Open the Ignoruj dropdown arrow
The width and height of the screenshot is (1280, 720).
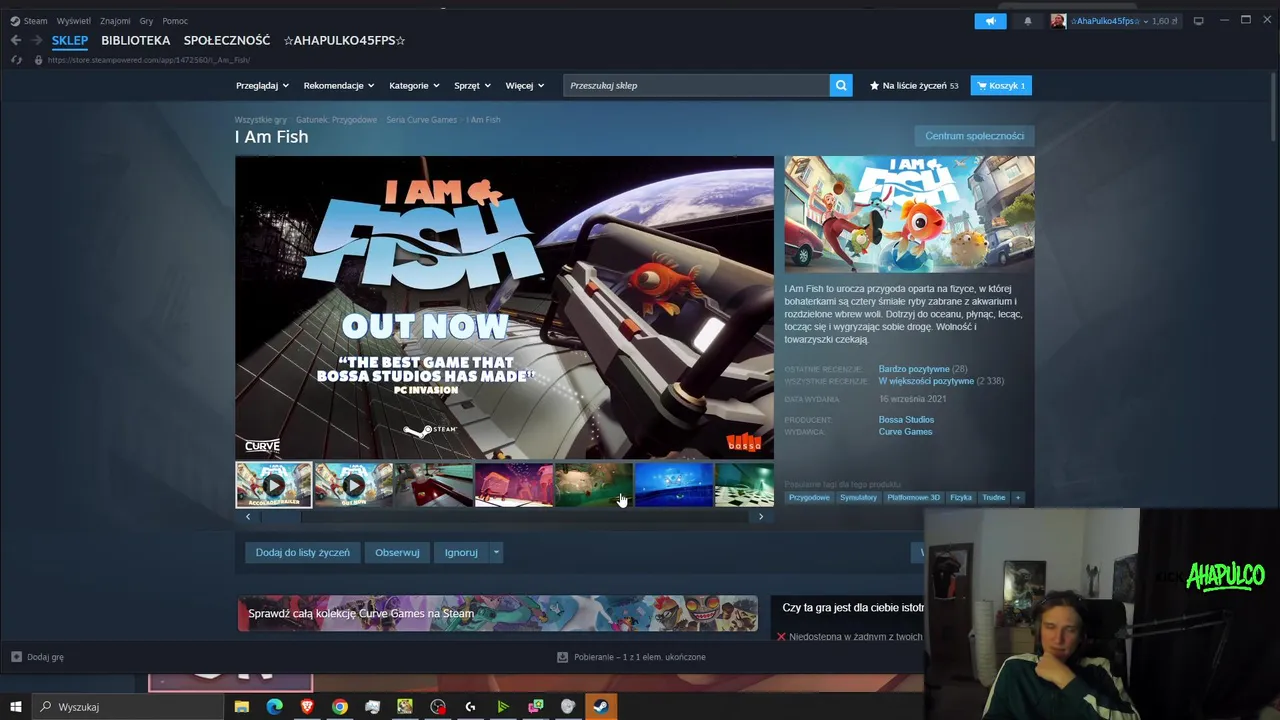496,552
